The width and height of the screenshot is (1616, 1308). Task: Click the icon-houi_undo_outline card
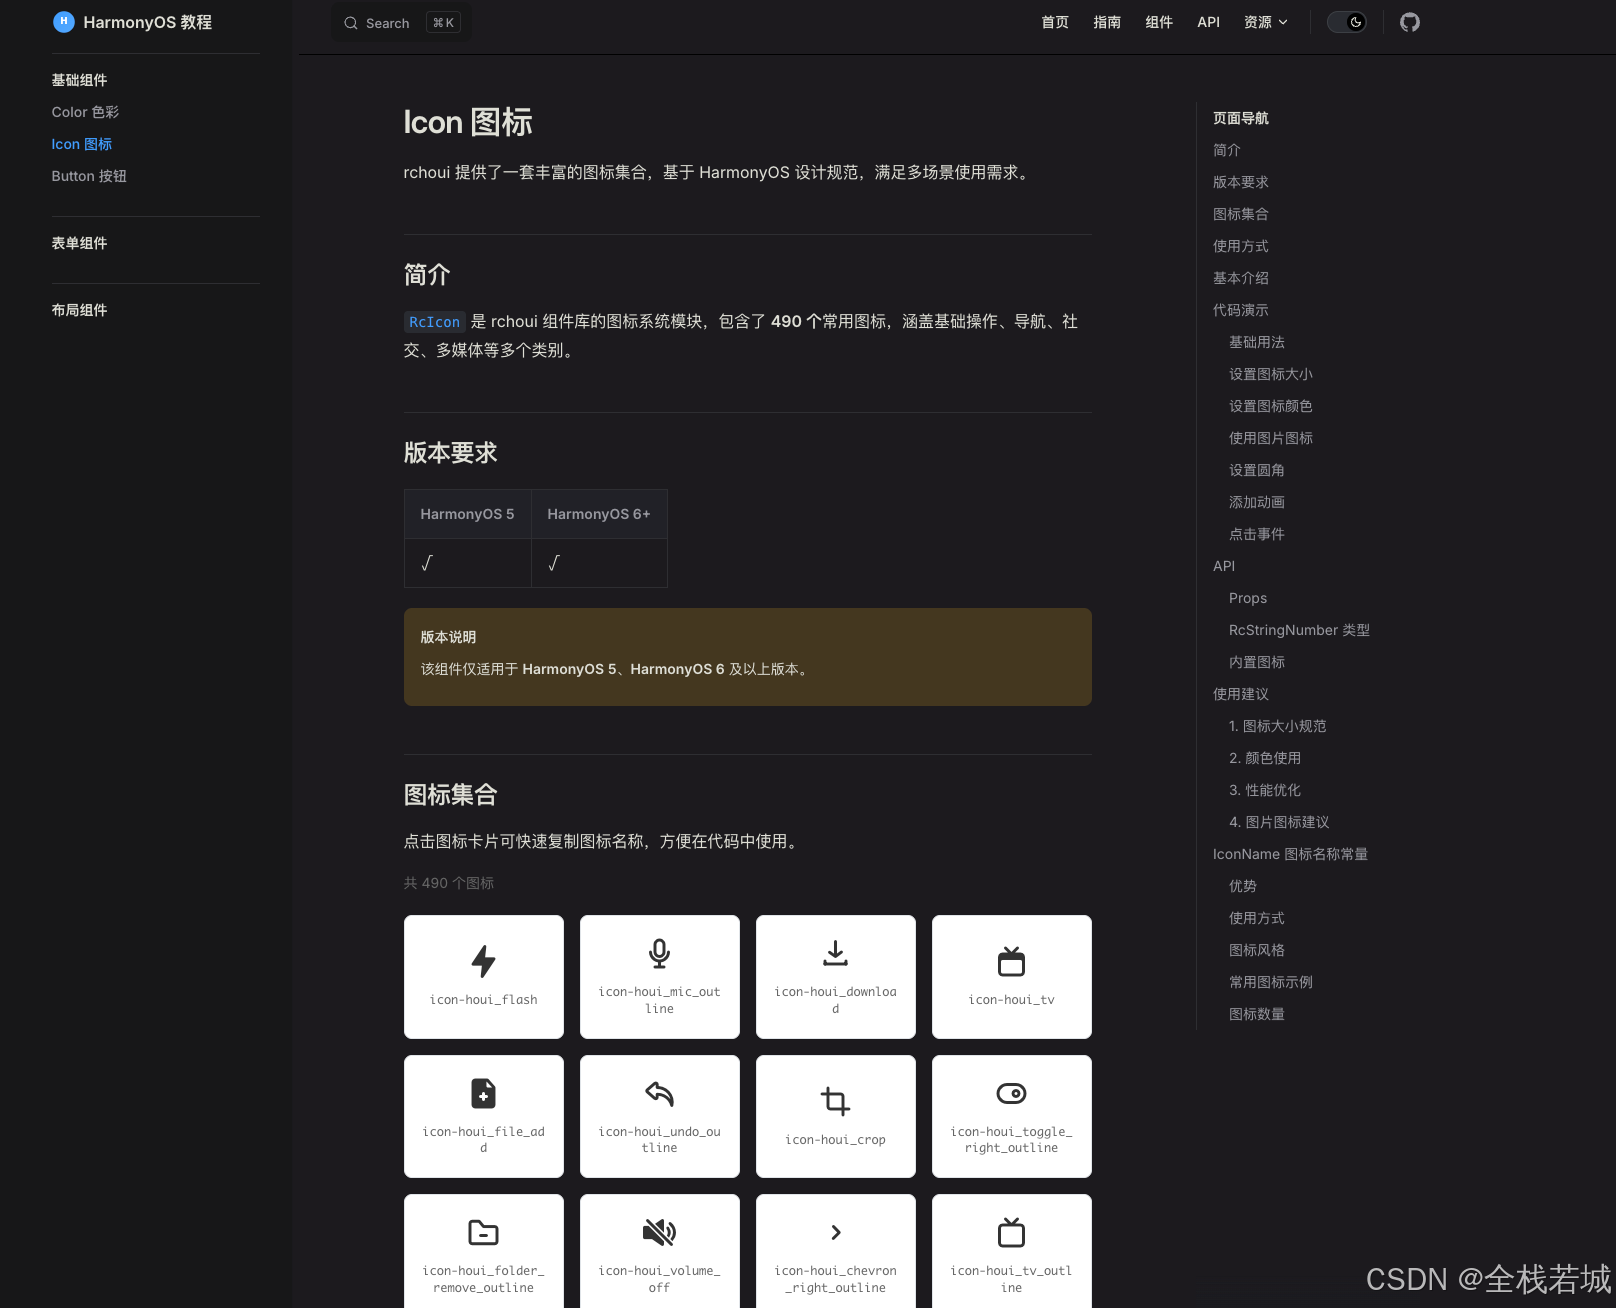point(659,1116)
